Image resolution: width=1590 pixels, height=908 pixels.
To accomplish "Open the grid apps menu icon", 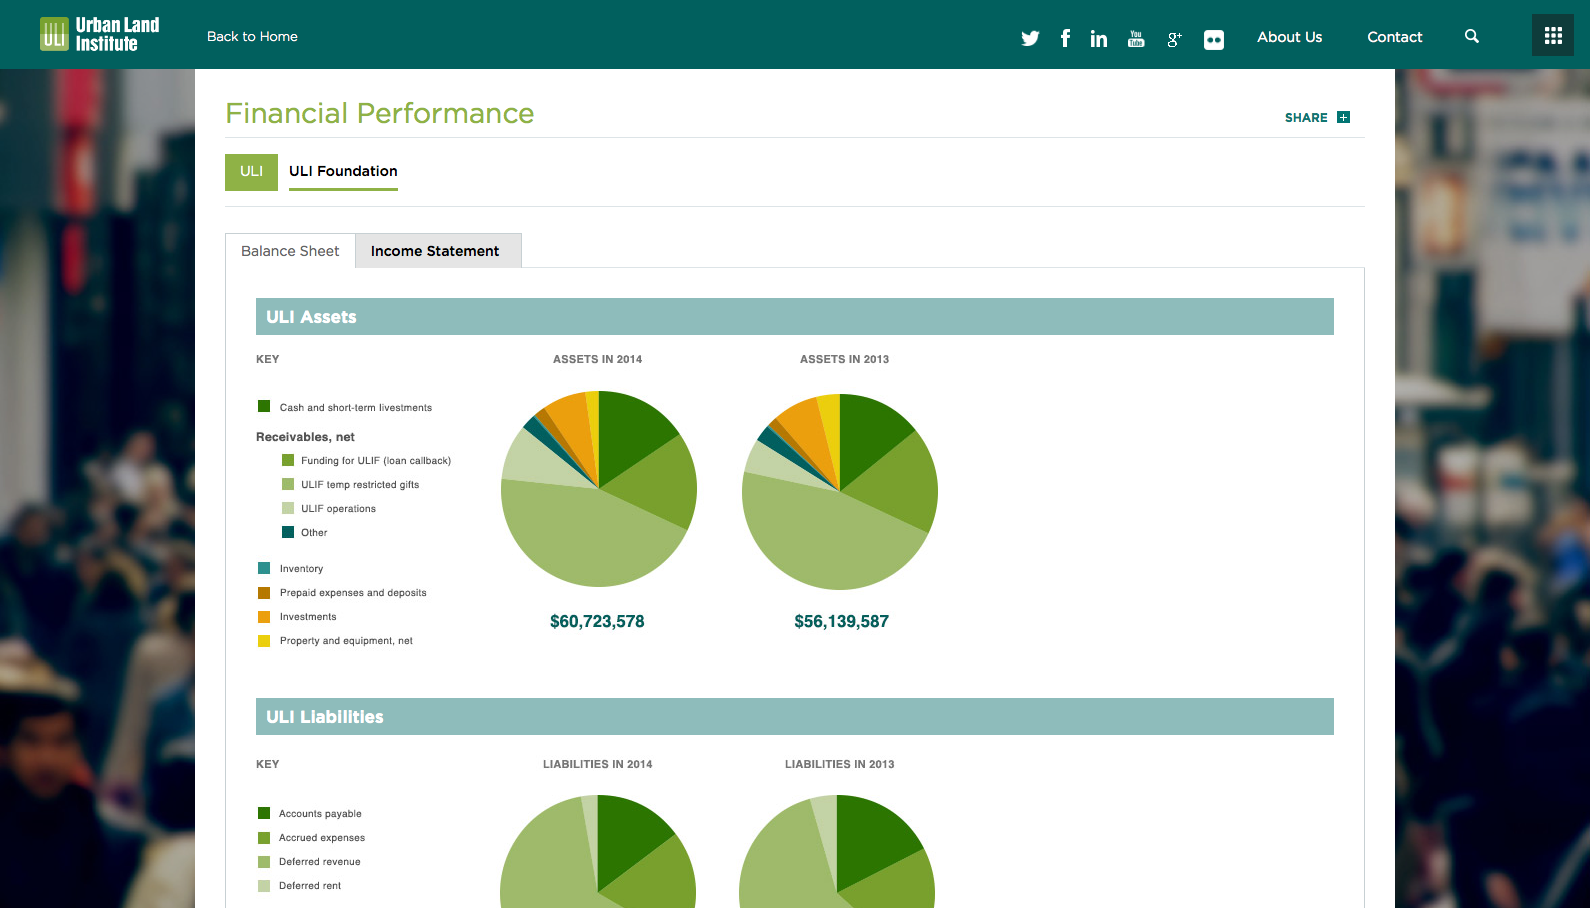I will [x=1553, y=35].
